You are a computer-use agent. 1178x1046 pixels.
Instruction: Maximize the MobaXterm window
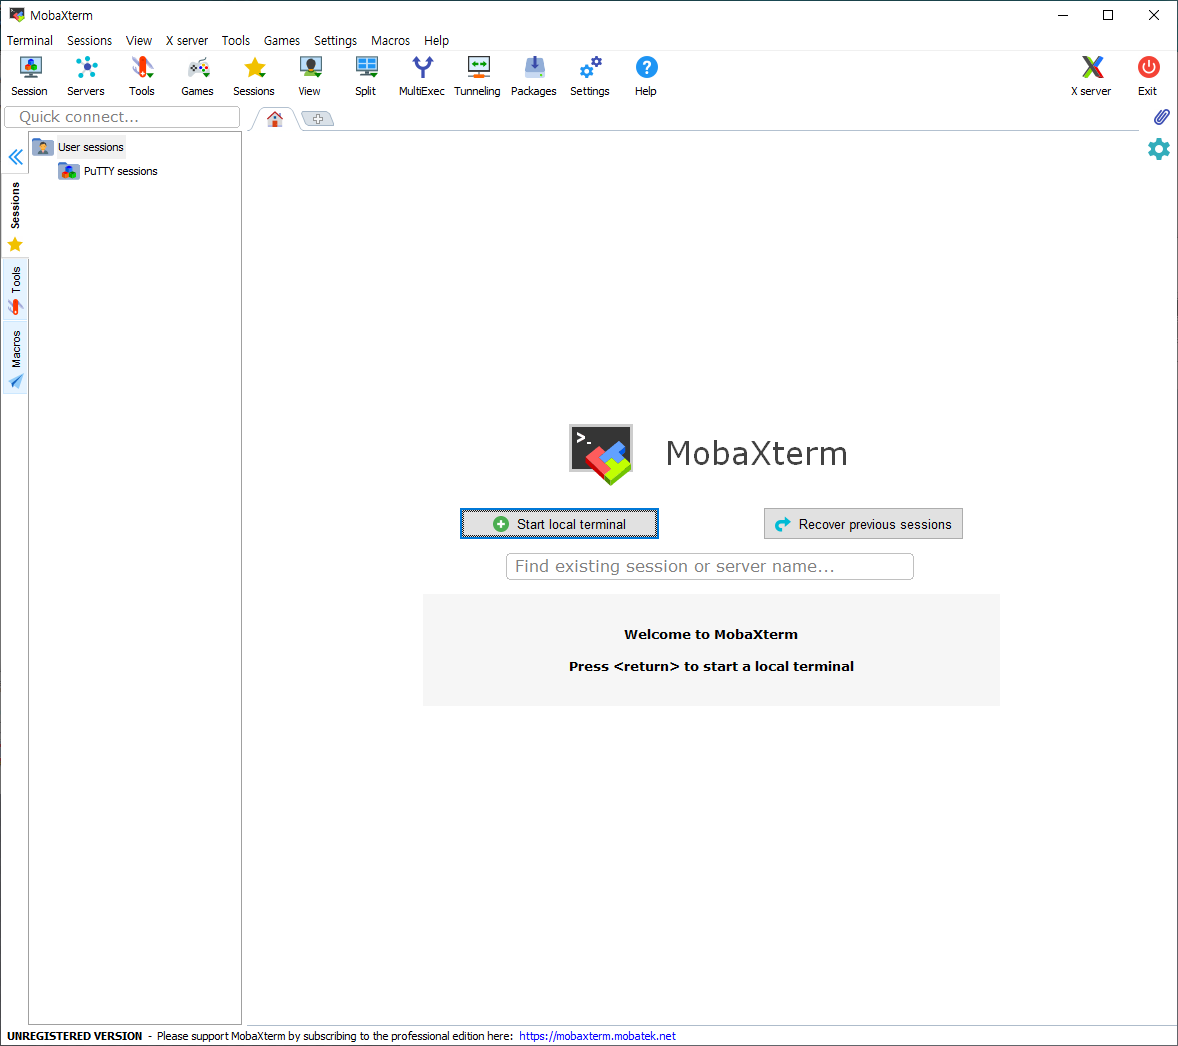tap(1108, 15)
